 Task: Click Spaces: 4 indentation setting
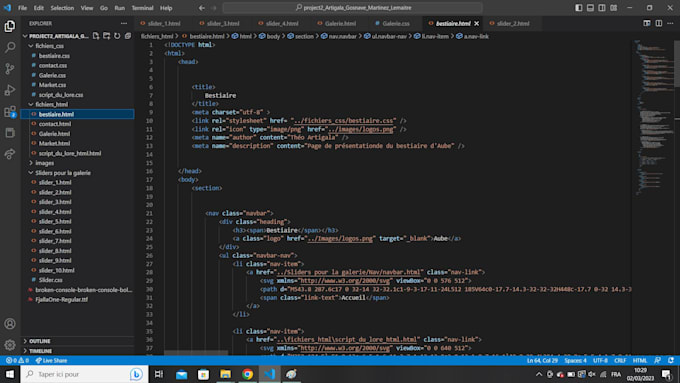point(575,360)
